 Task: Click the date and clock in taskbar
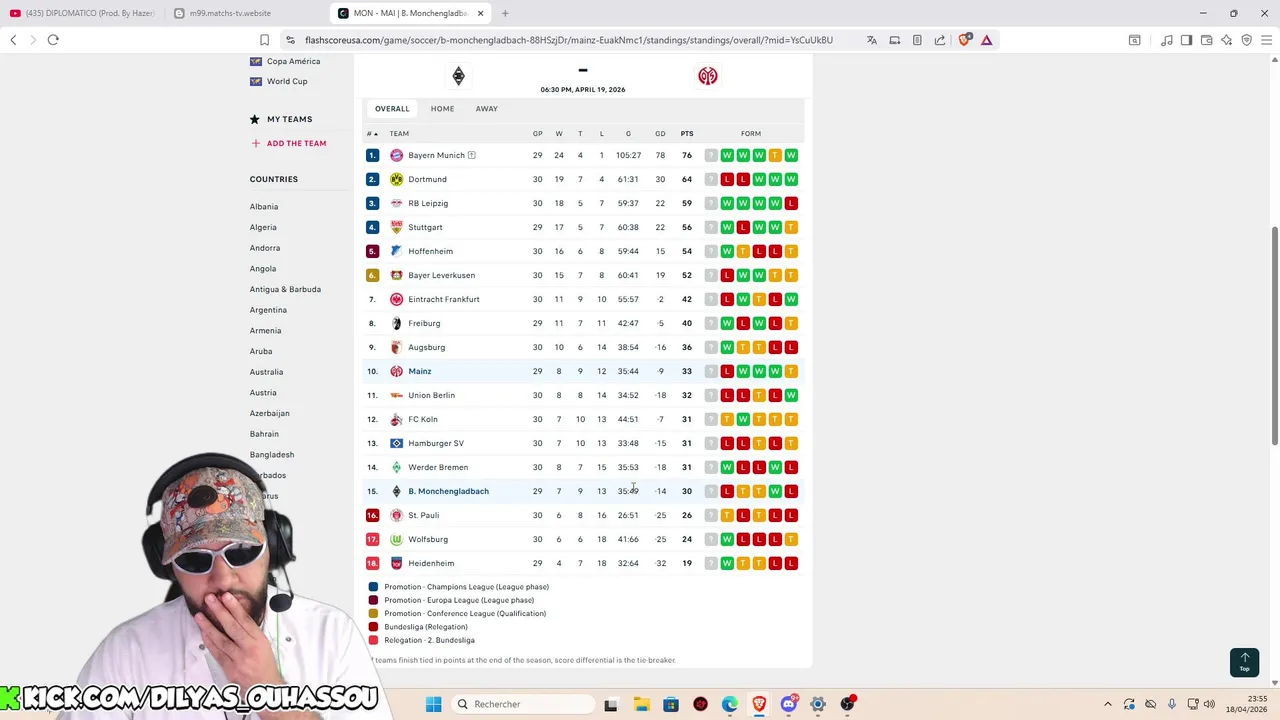1245,704
